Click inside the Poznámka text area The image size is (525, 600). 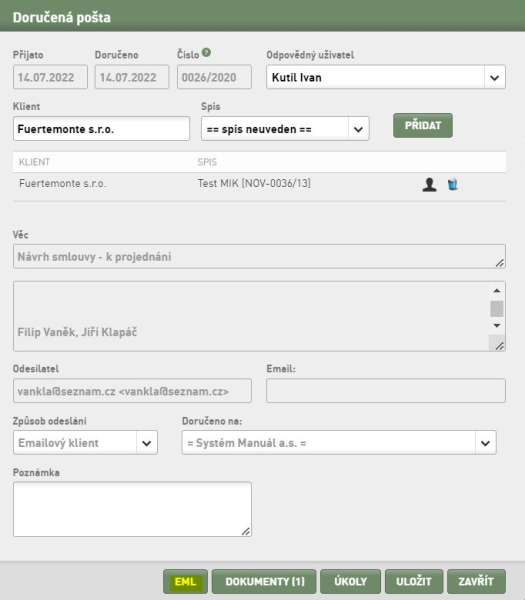(132, 509)
